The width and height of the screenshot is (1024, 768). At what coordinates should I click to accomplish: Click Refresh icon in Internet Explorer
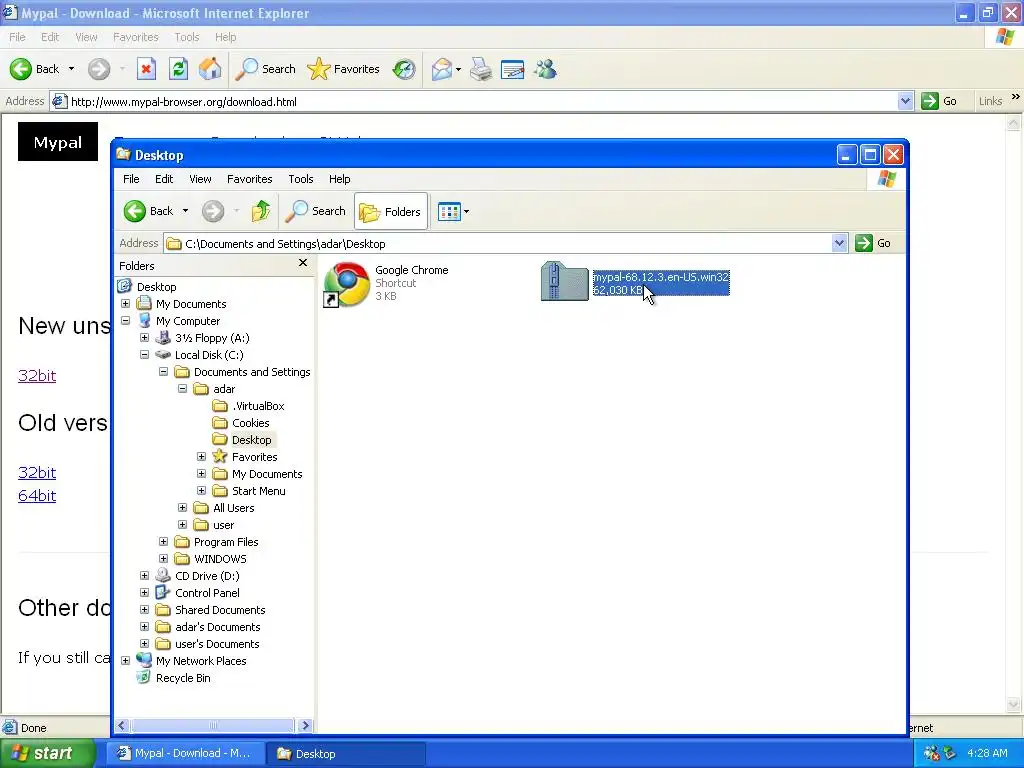(x=178, y=69)
